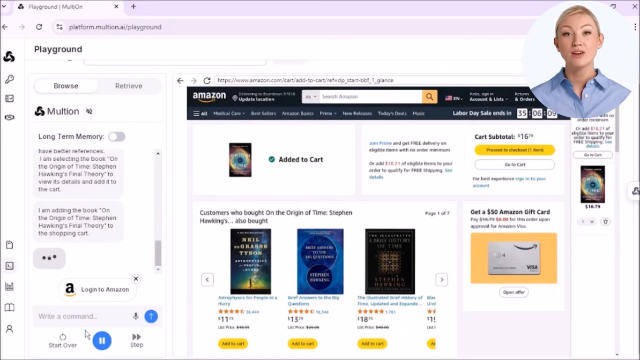The image size is (640, 360).
Task: Click the Go to Cart button under subtotal
Action: [x=514, y=164]
